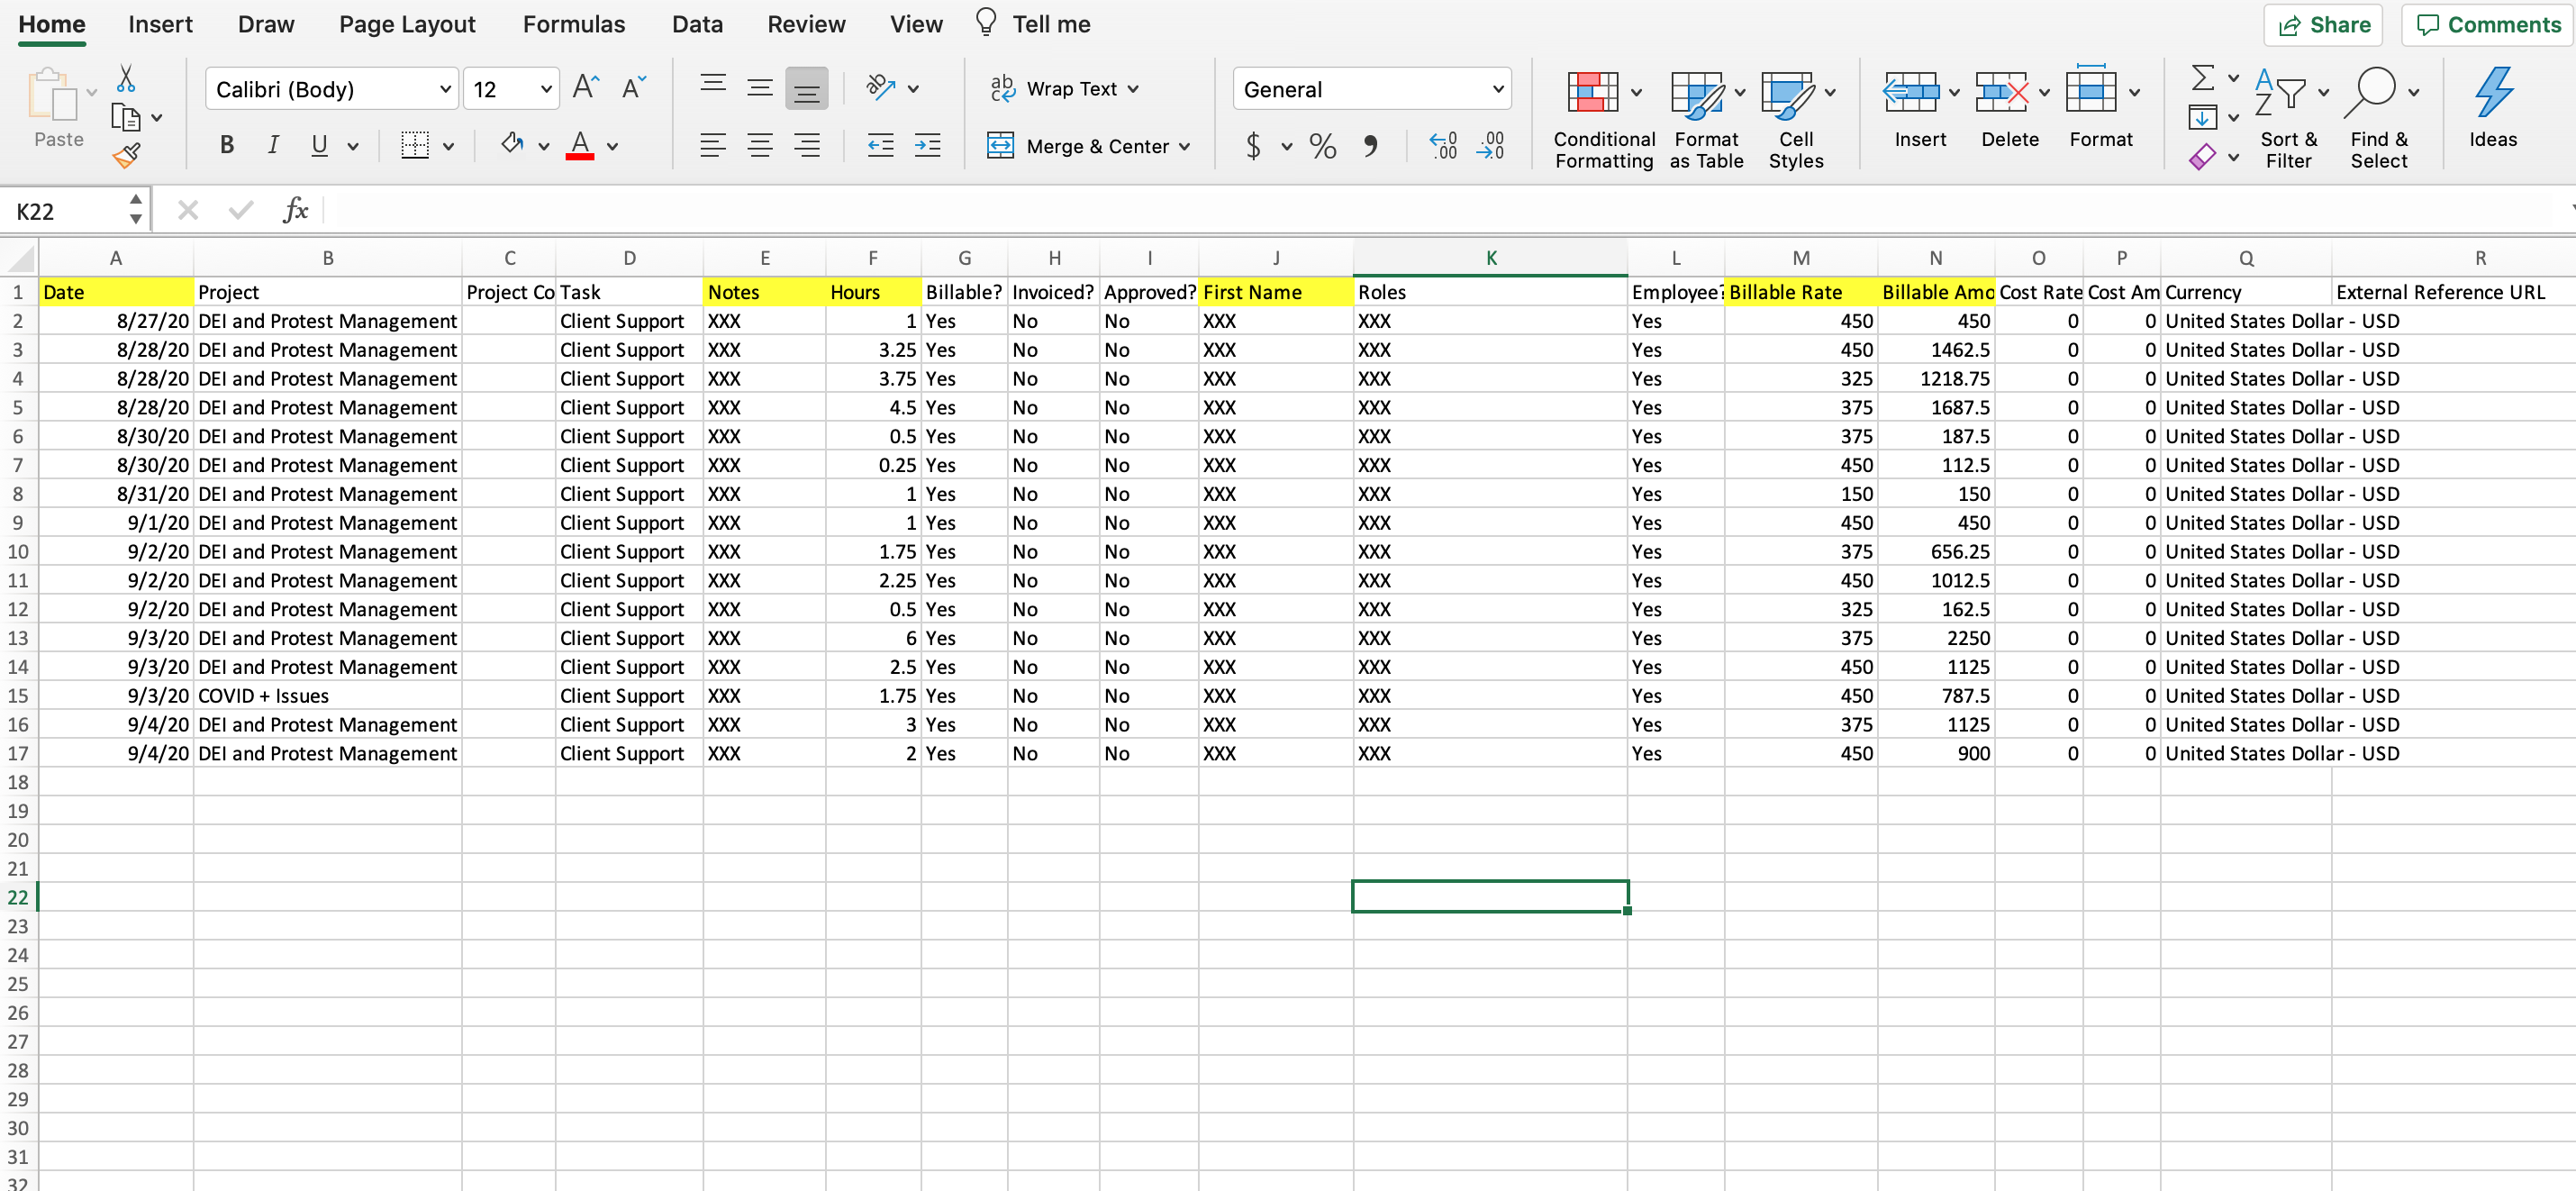2576x1191 pixels.
Task: Click the Copy icon
Action: [126, 117]
